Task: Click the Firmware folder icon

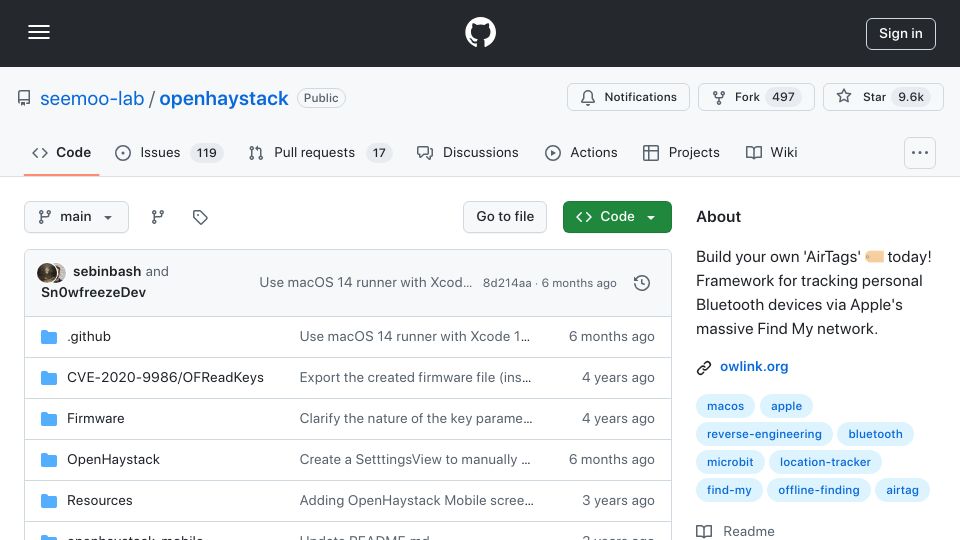Action: coord(49,419)
